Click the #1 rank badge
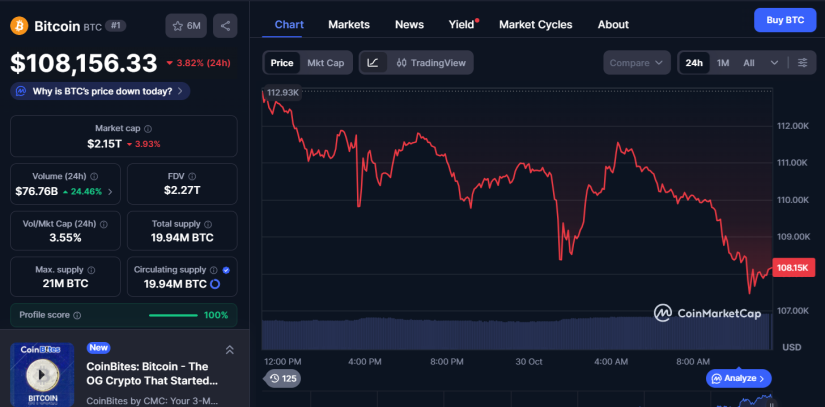 (x=115, y=25)
